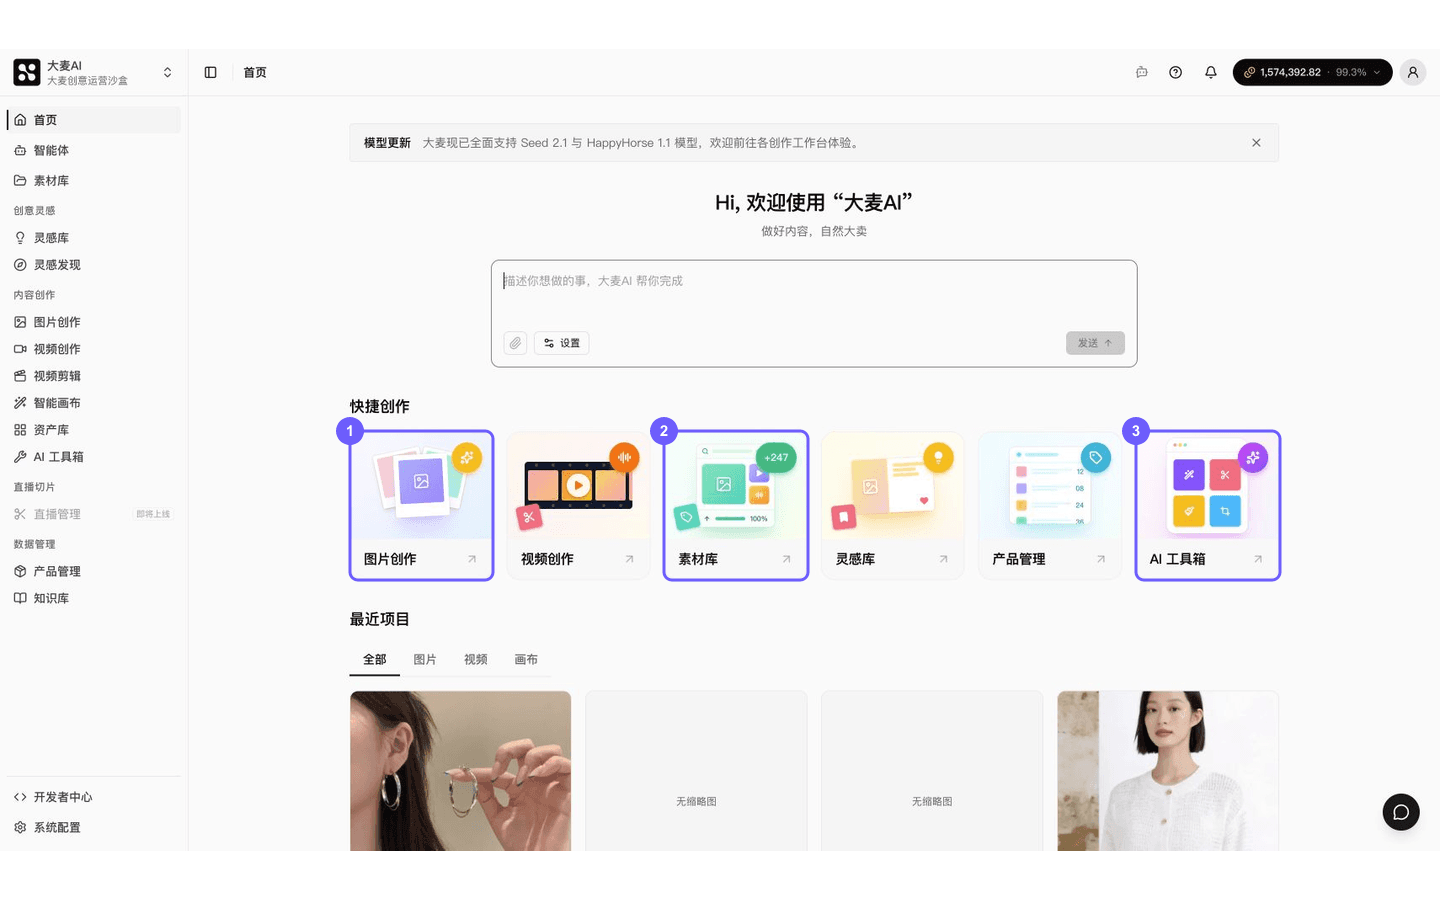Click the paperclip attachment button
Screen dimensions: 1440x900
click(x=515, y=343)
